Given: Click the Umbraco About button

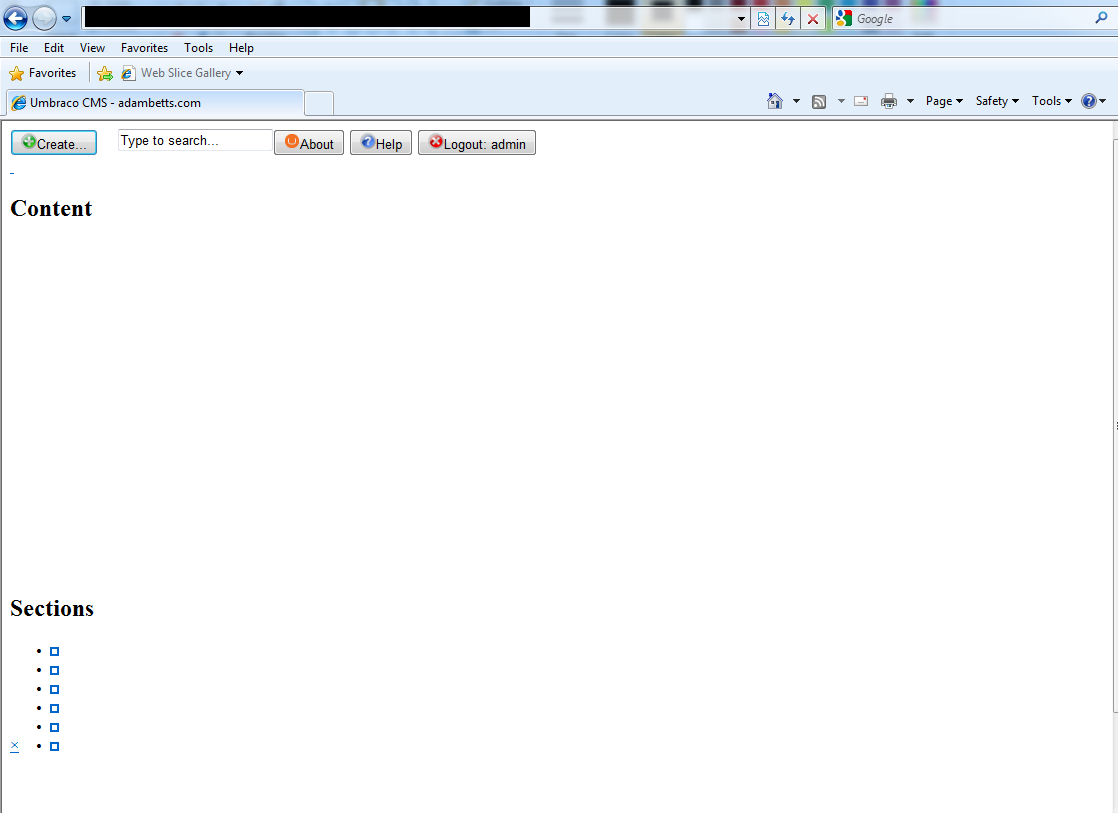Looking at the screenshot, I should coord(309,143).
